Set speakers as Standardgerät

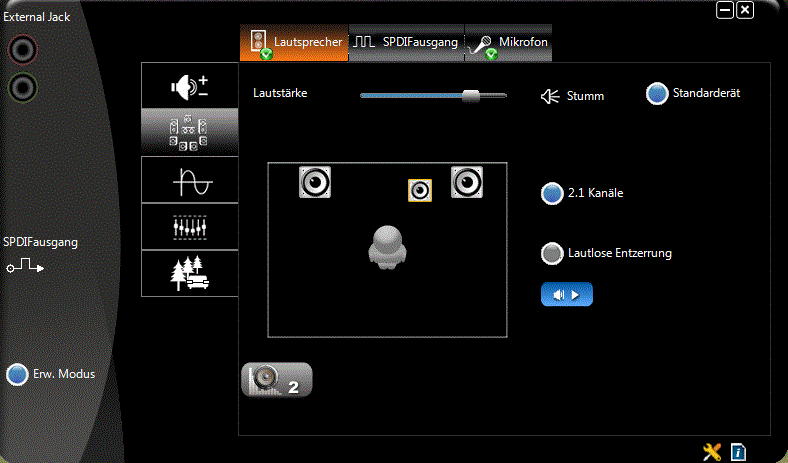[657, 94]
